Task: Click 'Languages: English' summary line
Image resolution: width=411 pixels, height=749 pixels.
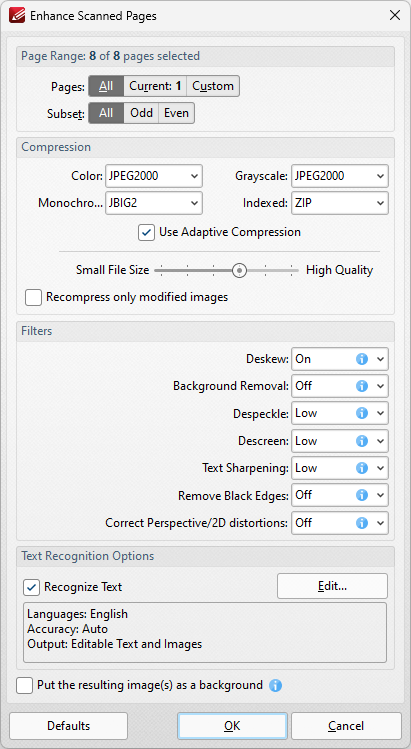Action: pyautogui.click(x=77, y=614)
